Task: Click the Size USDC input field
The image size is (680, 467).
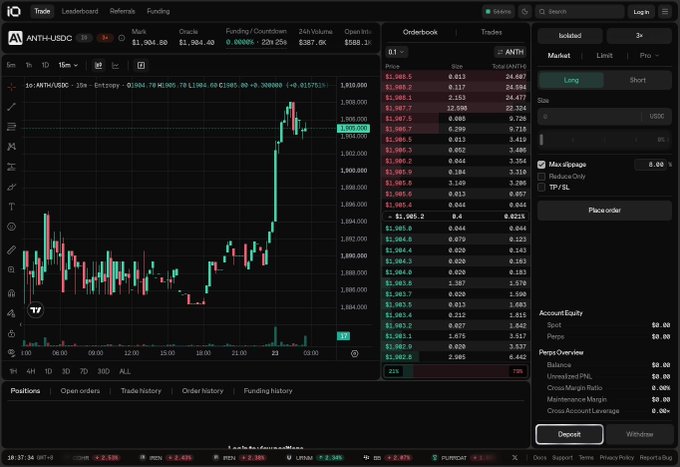Action: 605,116
